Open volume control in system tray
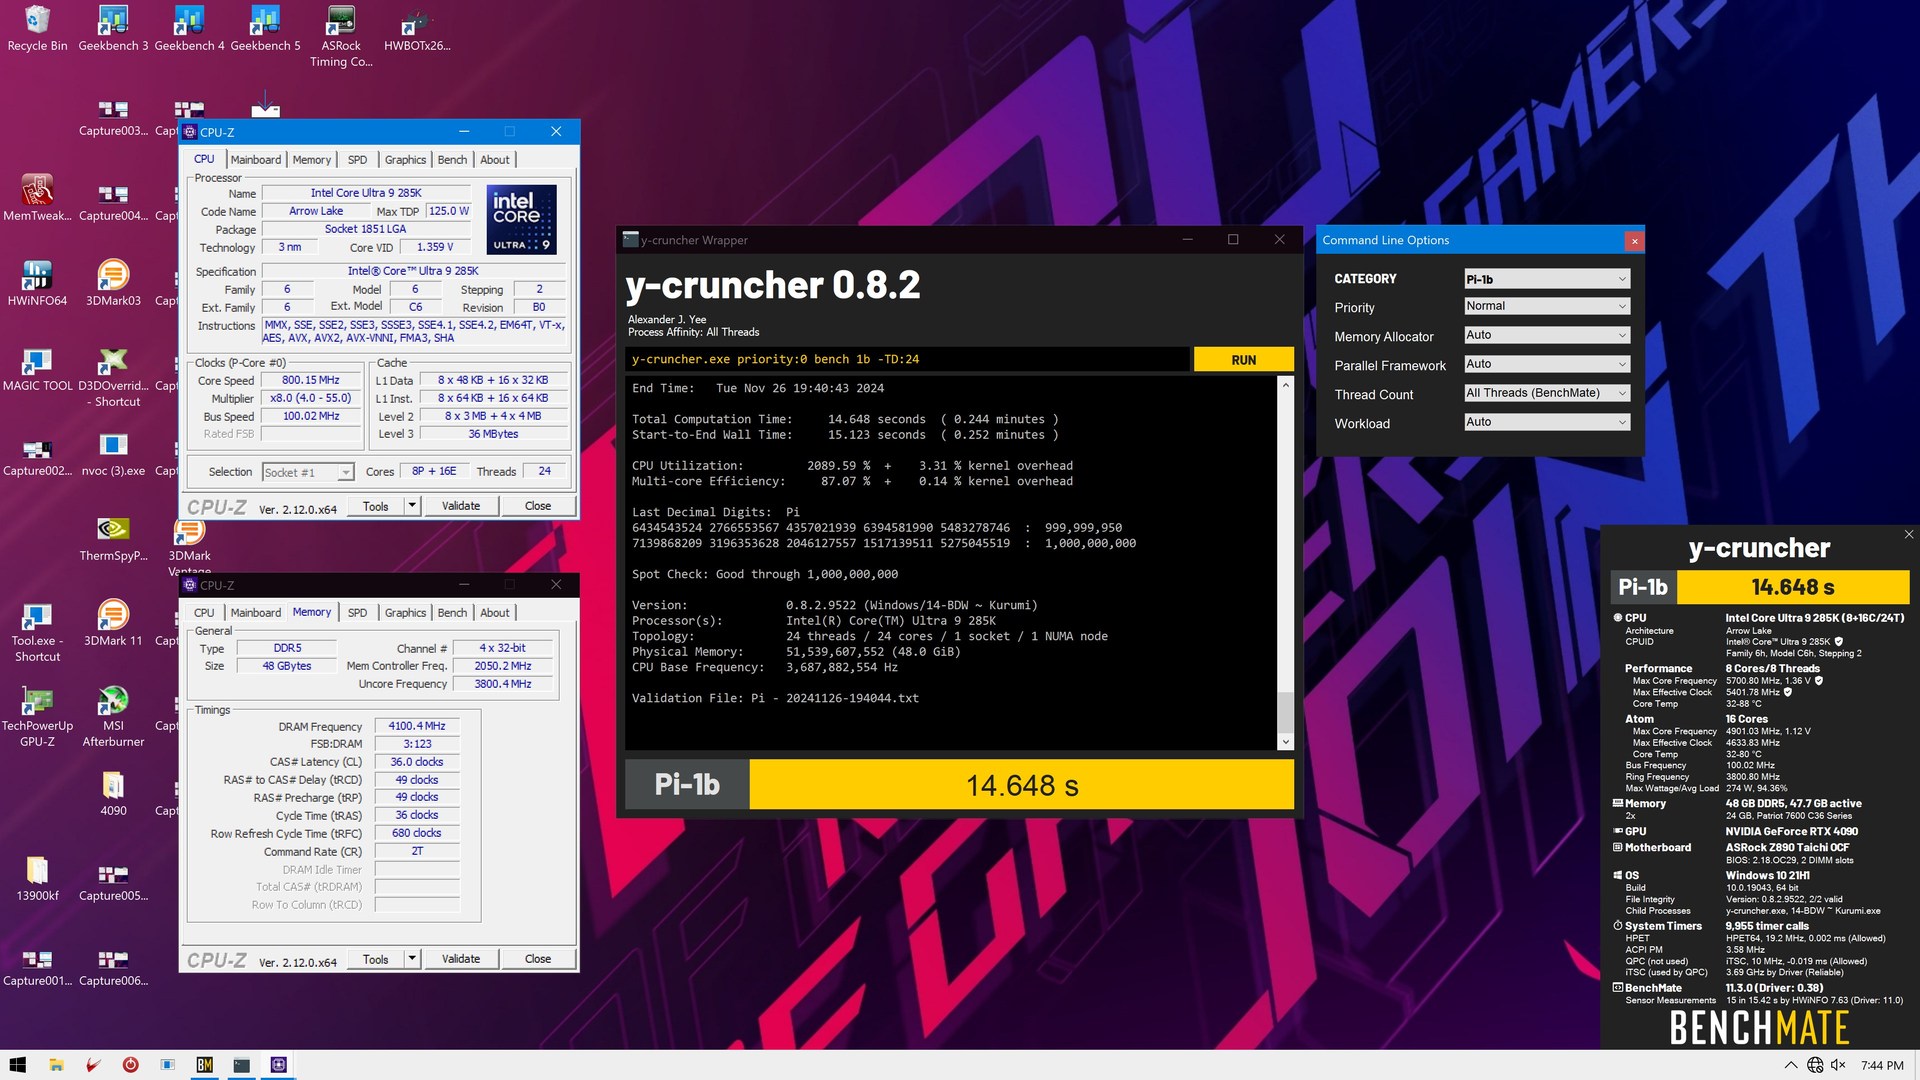 point(1838,1065)
